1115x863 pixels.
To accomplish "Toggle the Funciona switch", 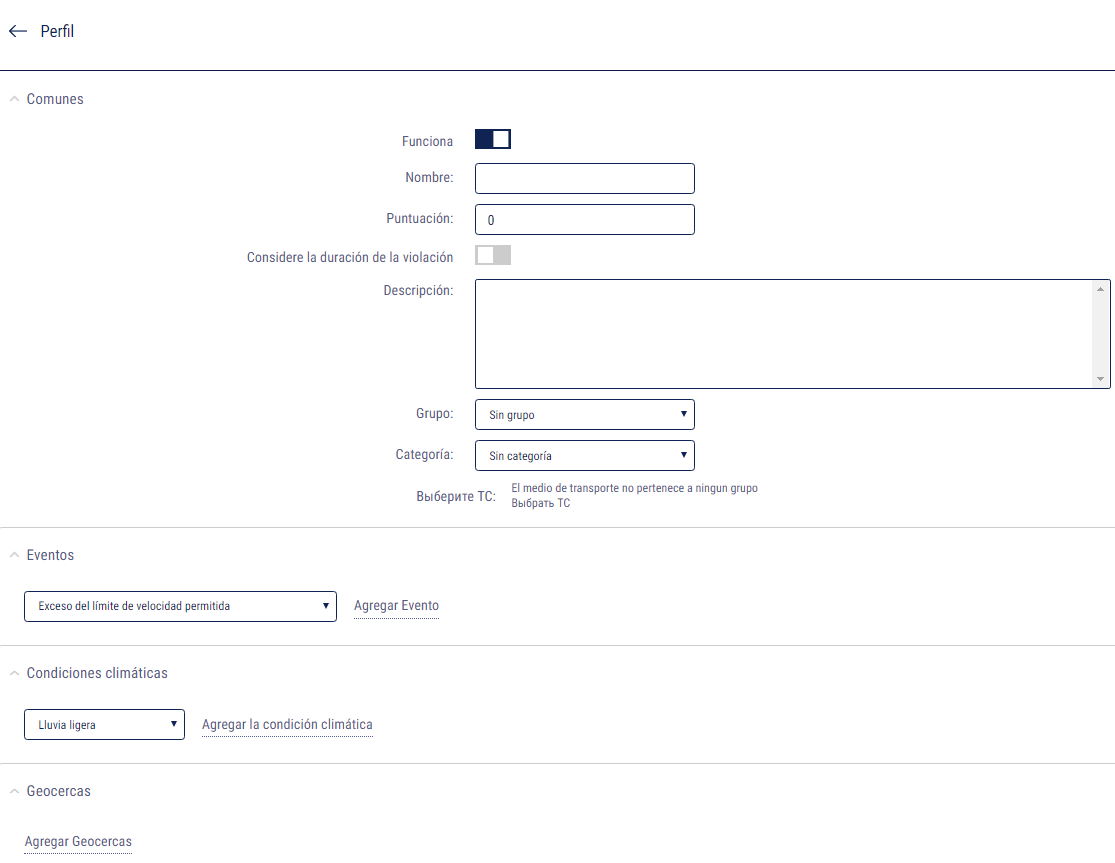I will pos(493,140).
